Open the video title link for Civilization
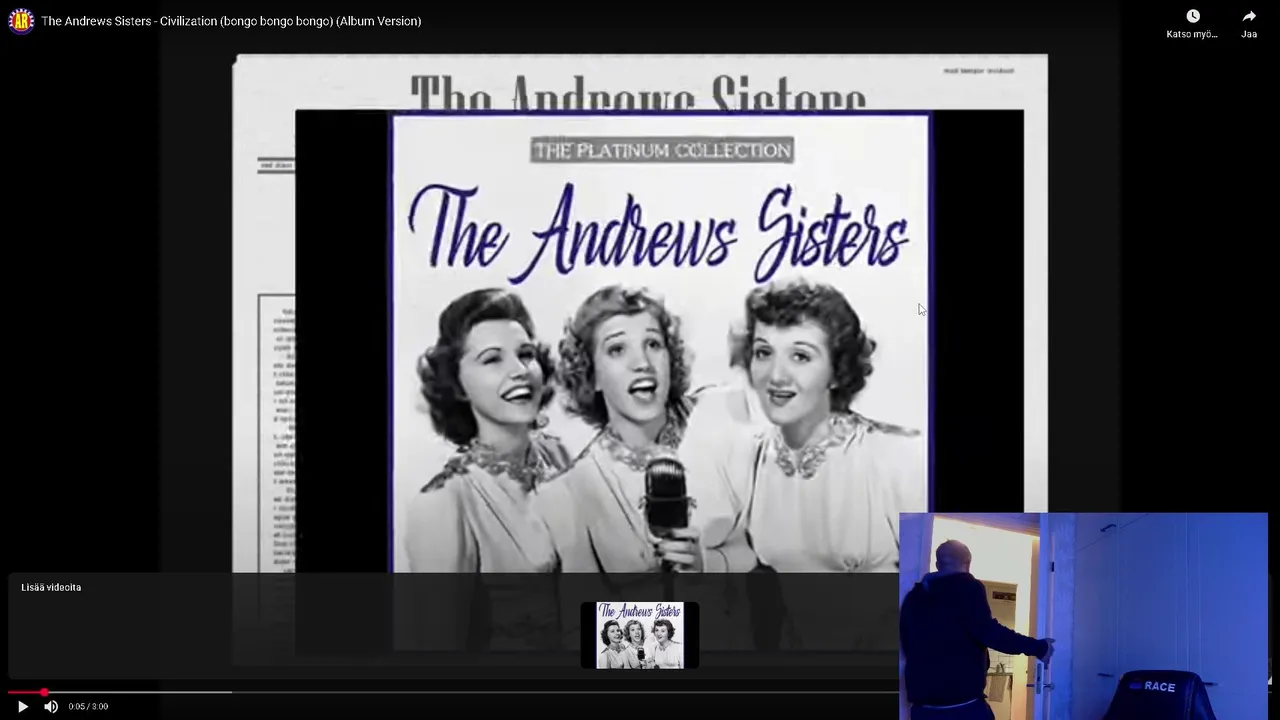 click(231, 21)
